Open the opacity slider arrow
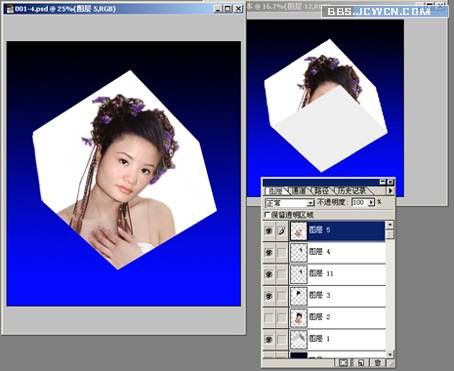 [x=371, y=203]
